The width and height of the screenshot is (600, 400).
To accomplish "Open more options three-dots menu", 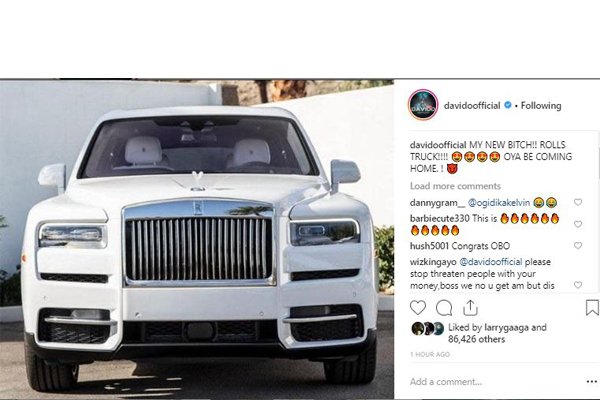I will [592, 381].
